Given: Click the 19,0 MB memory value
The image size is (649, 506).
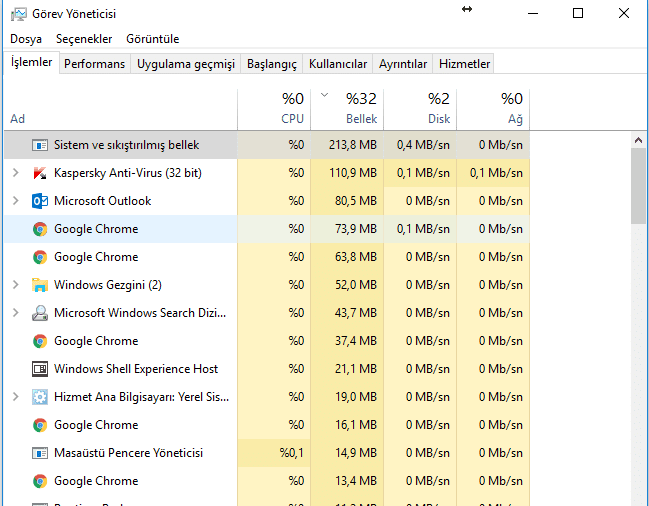Looking at the screenshot, I should [356, 397].
